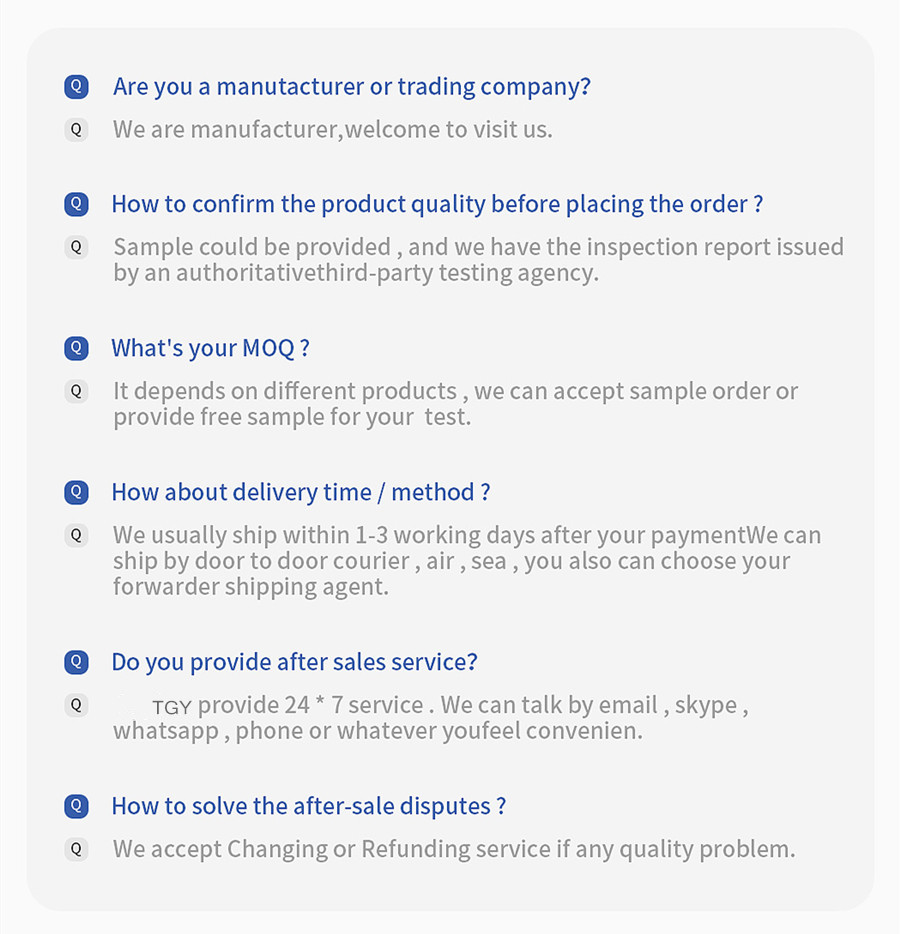
Task: Click the blue Q icon beside product quality question
Action: click(76, 204)
